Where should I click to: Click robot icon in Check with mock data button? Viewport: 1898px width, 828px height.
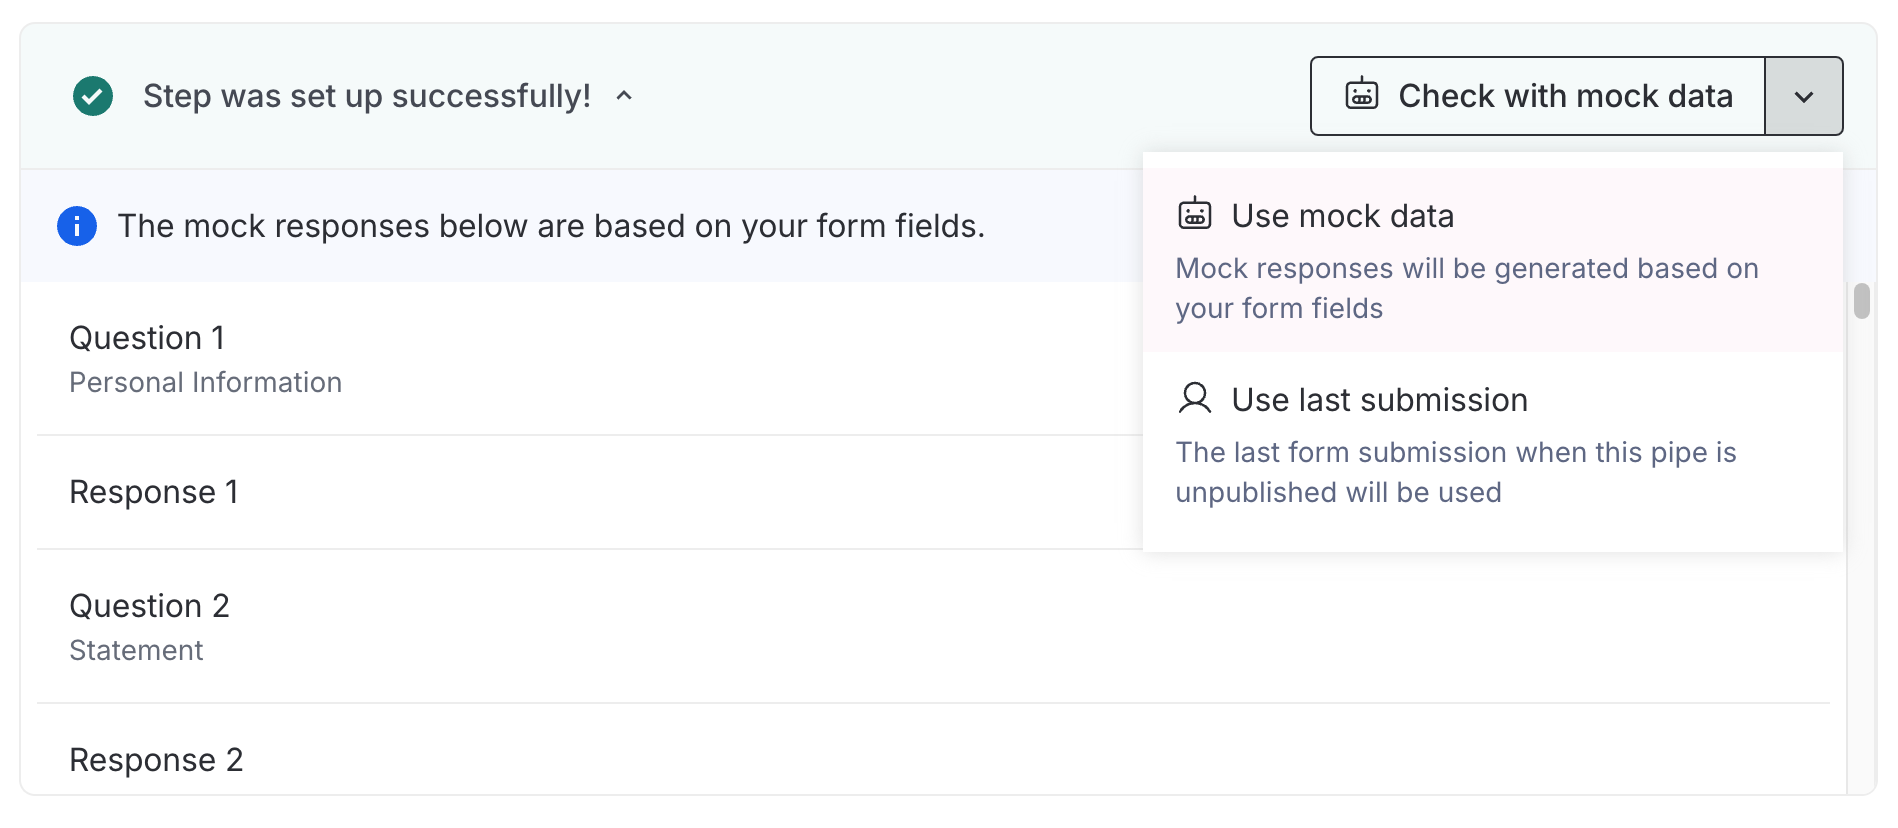tap(1362, 95)
